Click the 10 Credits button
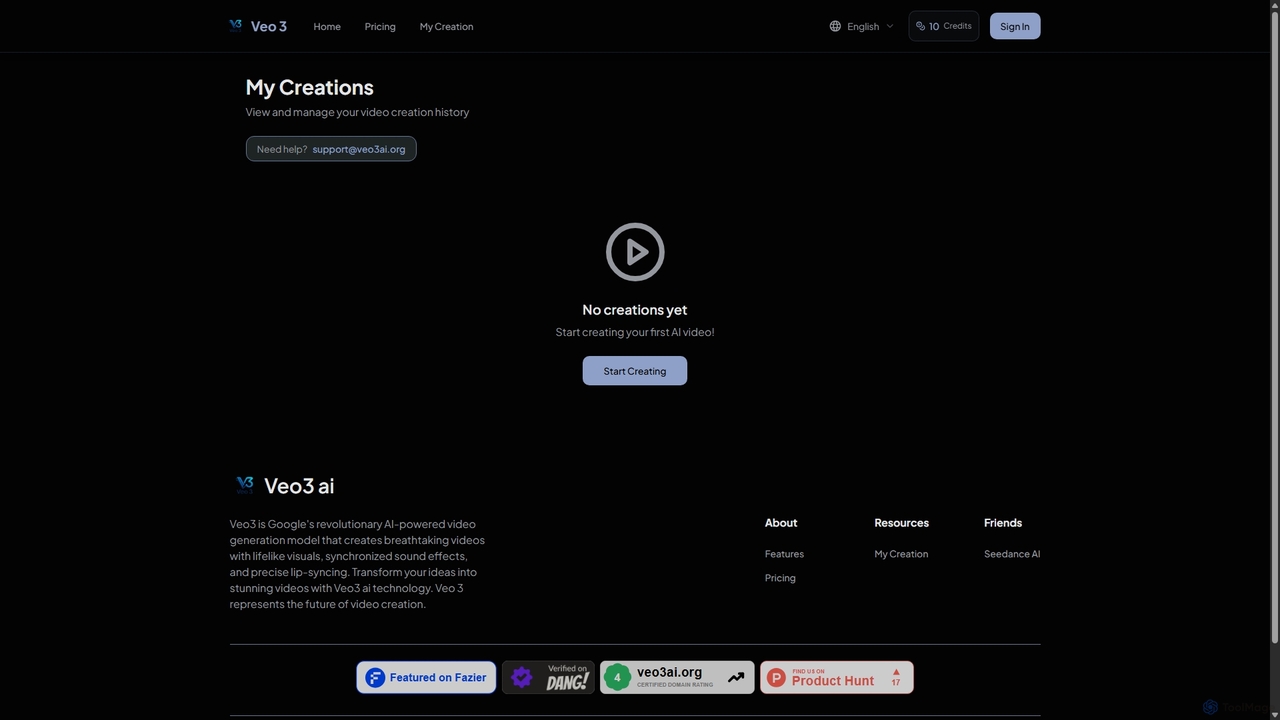1280x720 pixels. pos(944,26)
